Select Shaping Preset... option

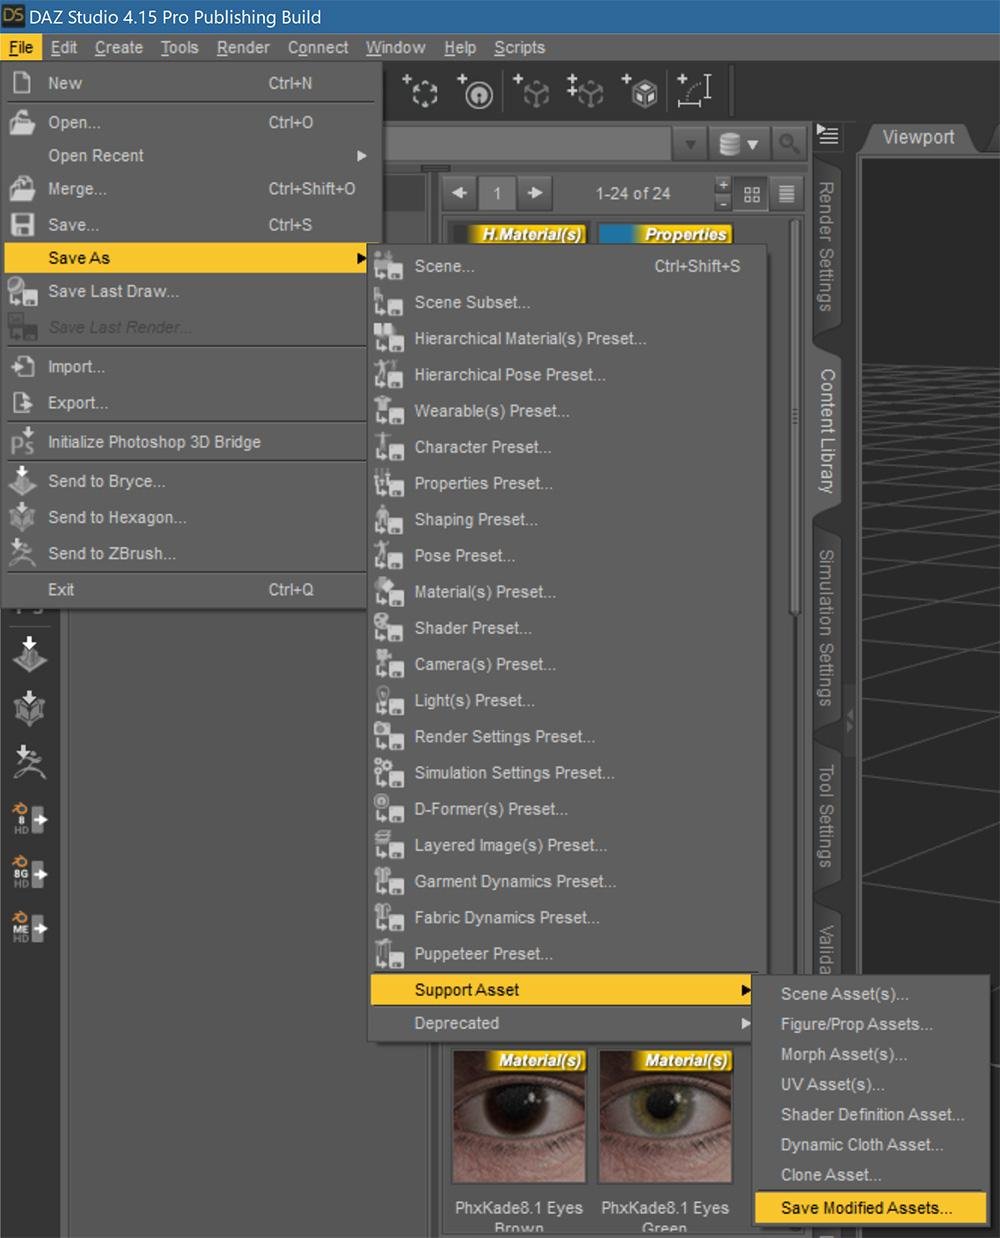click(x=568, y=520)
